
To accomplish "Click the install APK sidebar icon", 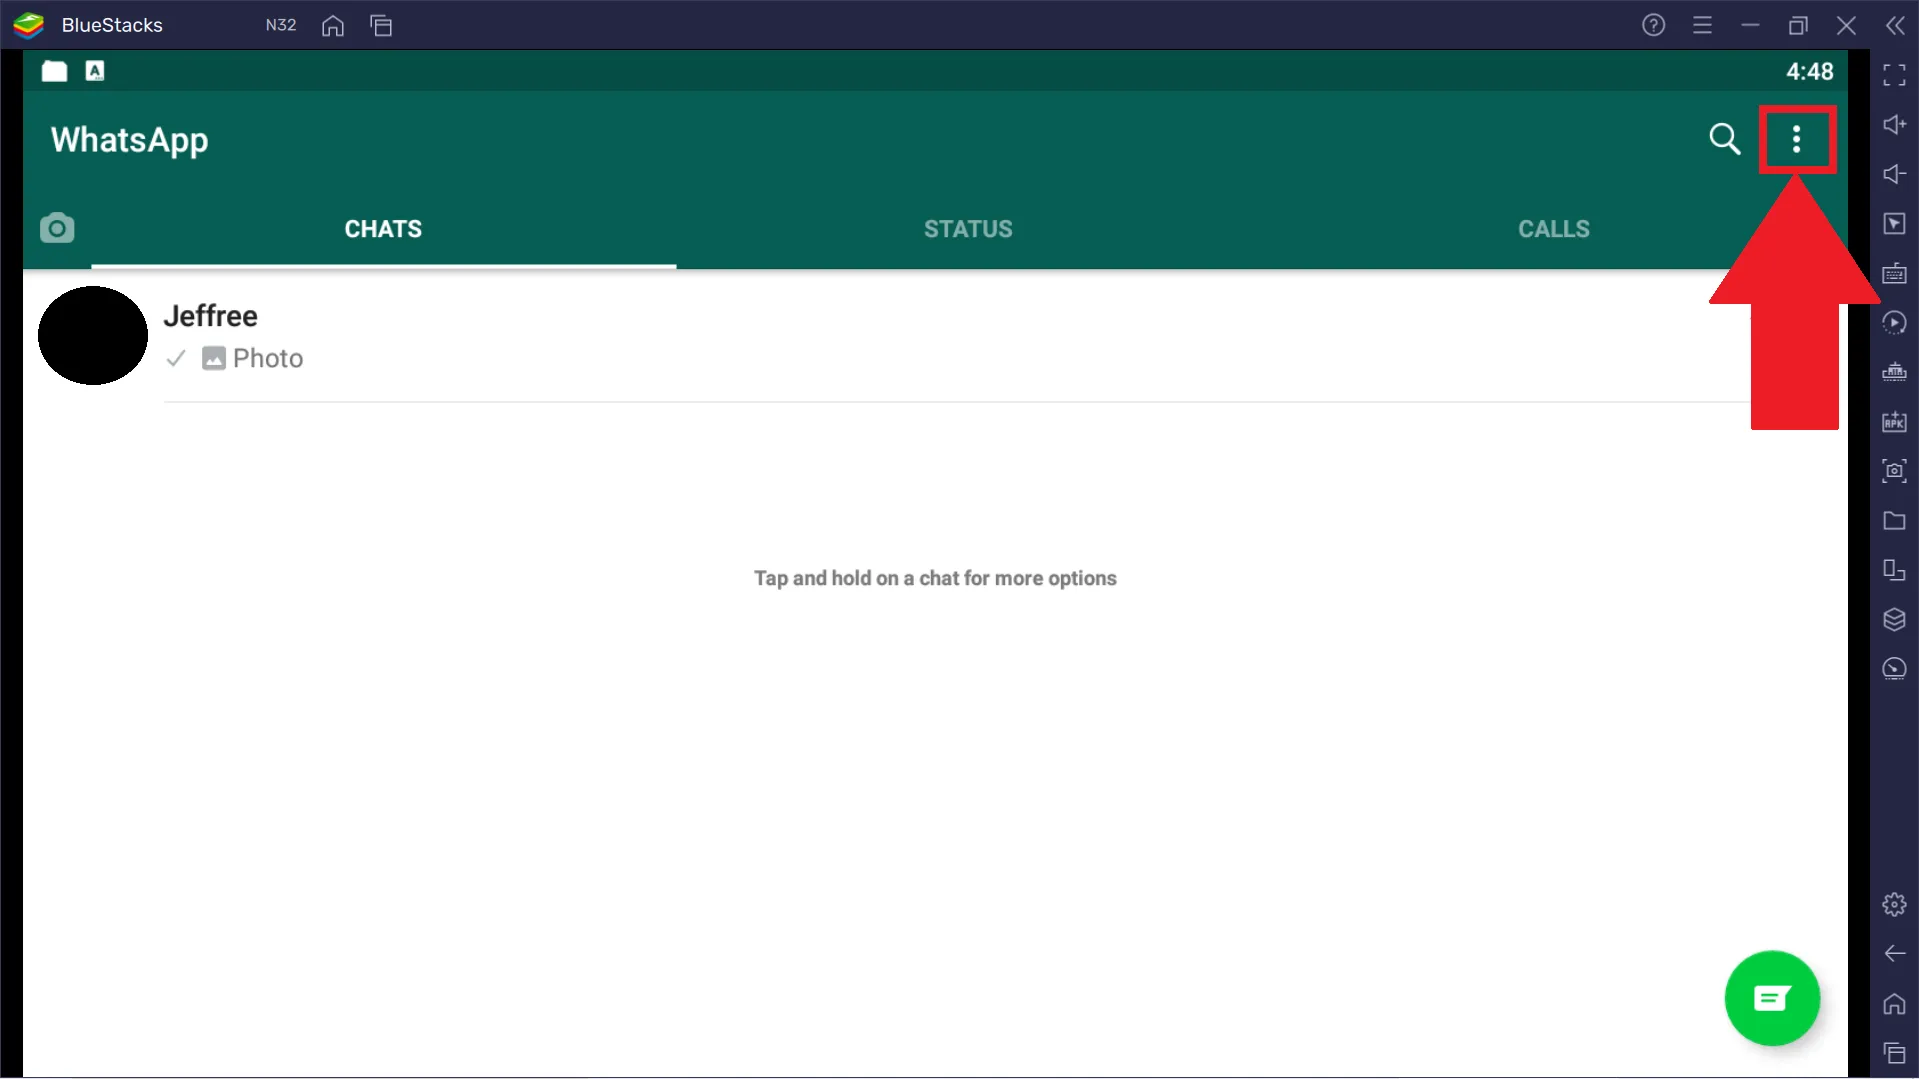I will [1894, 421].
